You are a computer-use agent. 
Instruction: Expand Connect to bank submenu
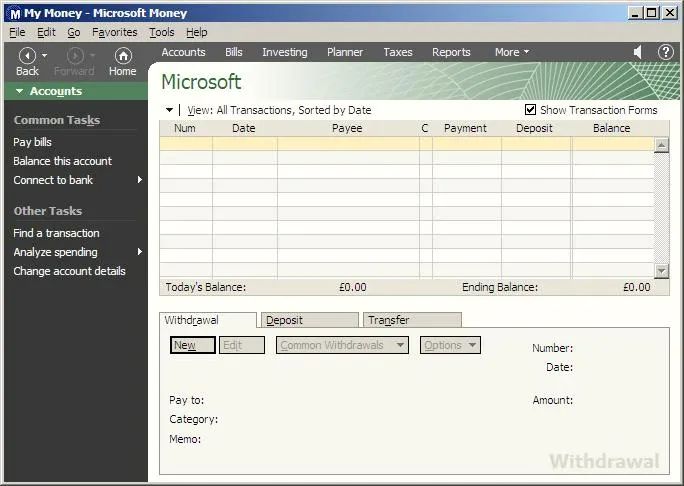click(139, 180)
